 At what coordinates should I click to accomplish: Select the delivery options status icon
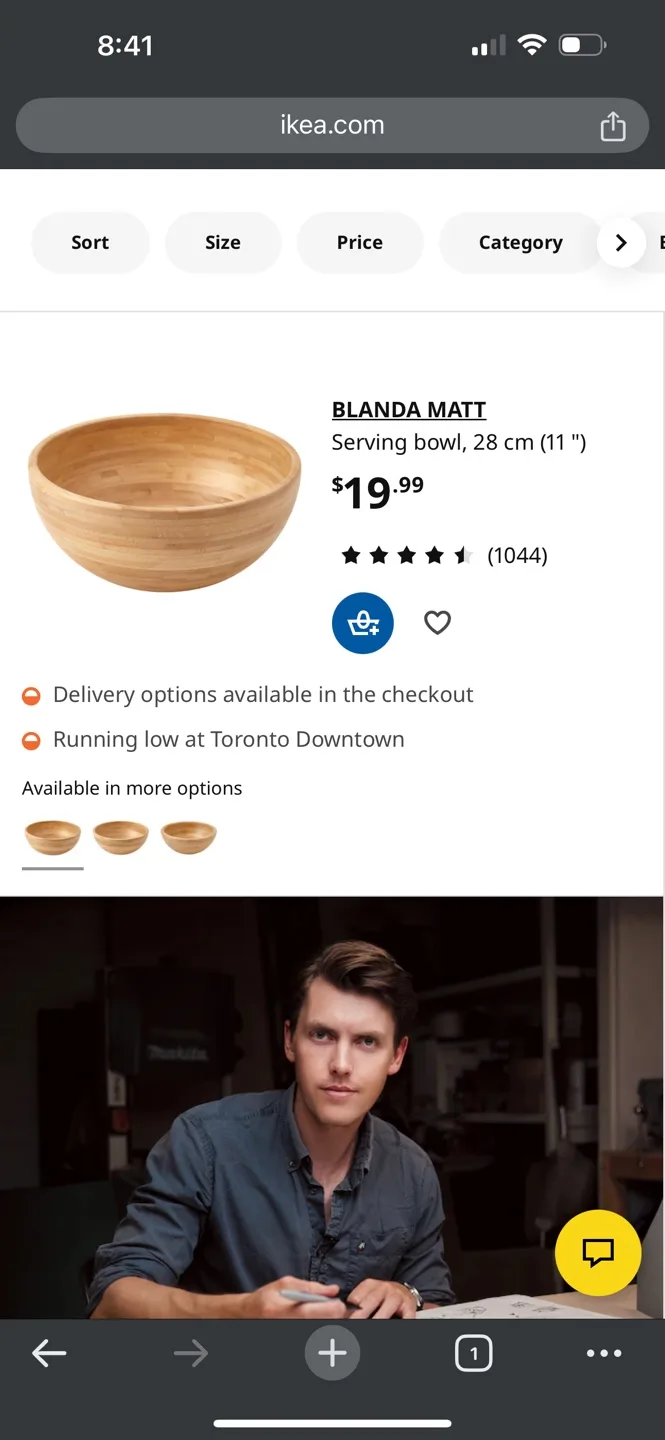[x=31, y=694]
